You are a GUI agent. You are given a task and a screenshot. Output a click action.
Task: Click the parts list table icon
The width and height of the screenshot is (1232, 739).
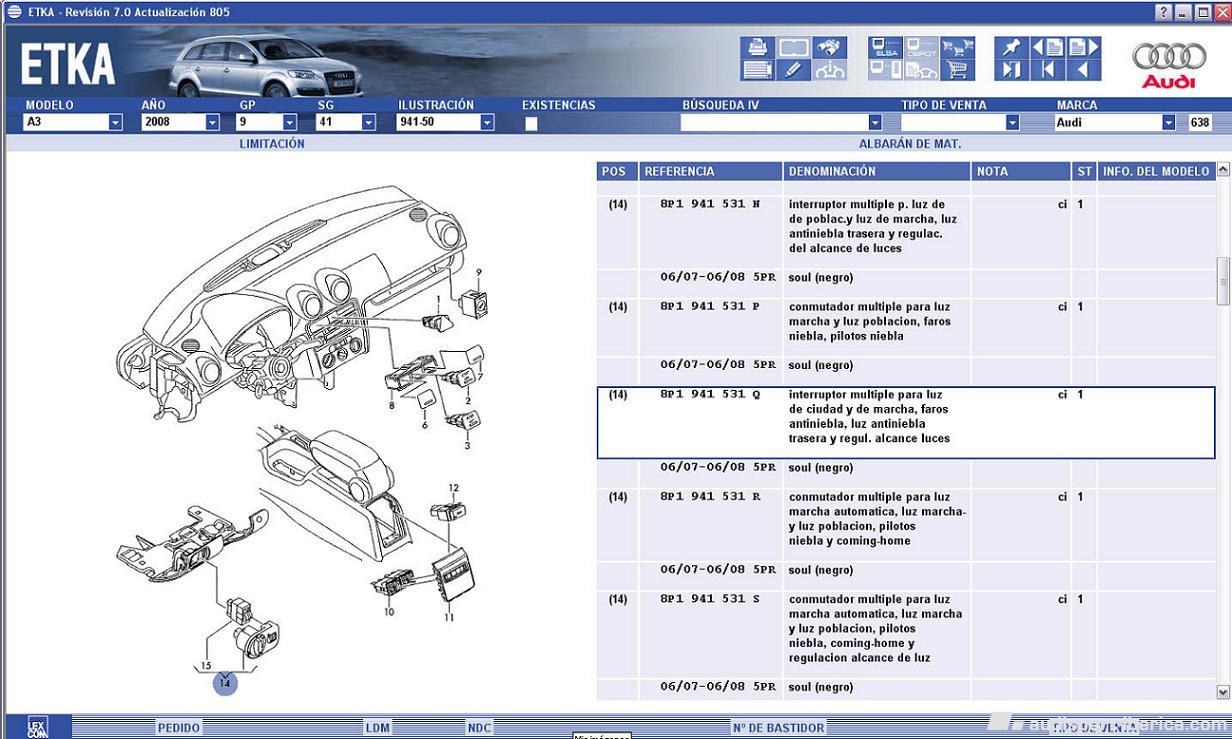(x=758, y=70)
